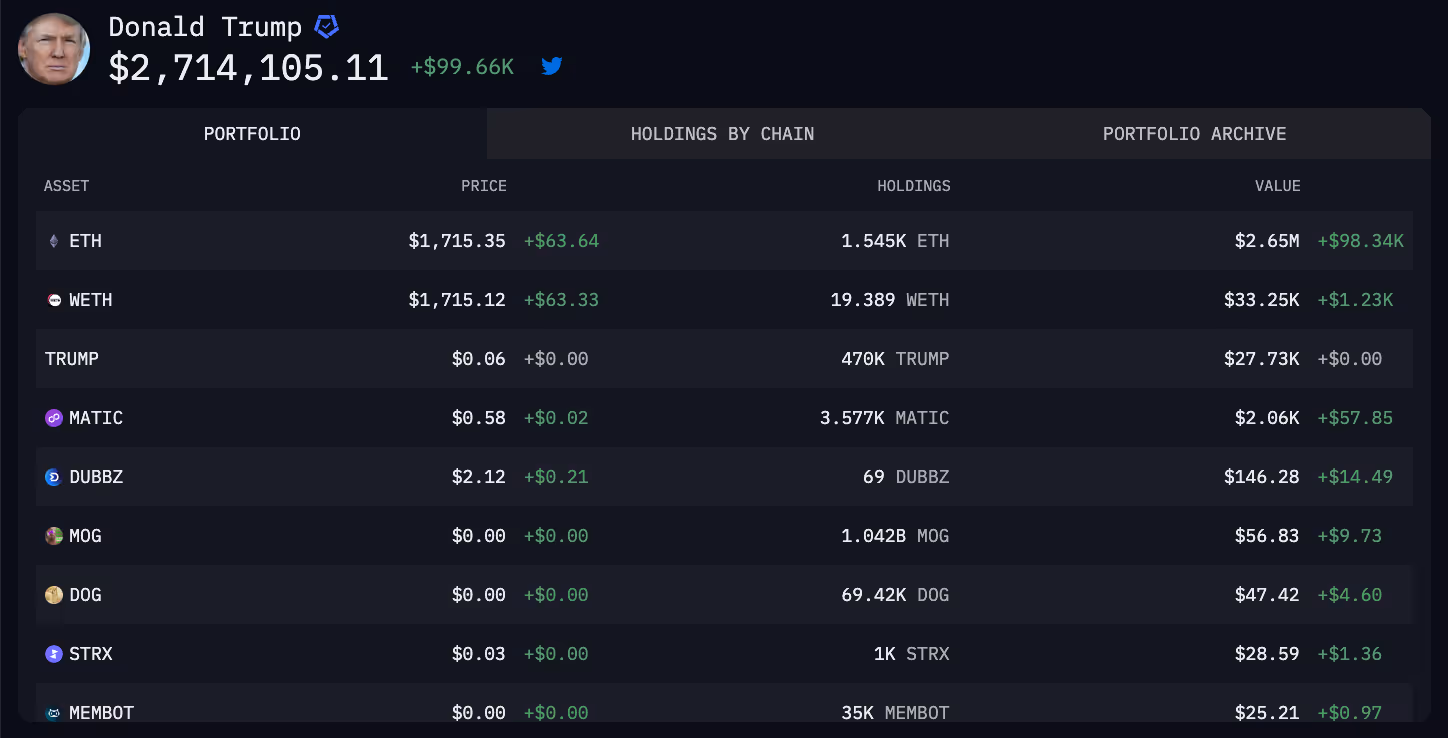
Task: Click ETH price change +$63.64
Action: pos(561,241)
